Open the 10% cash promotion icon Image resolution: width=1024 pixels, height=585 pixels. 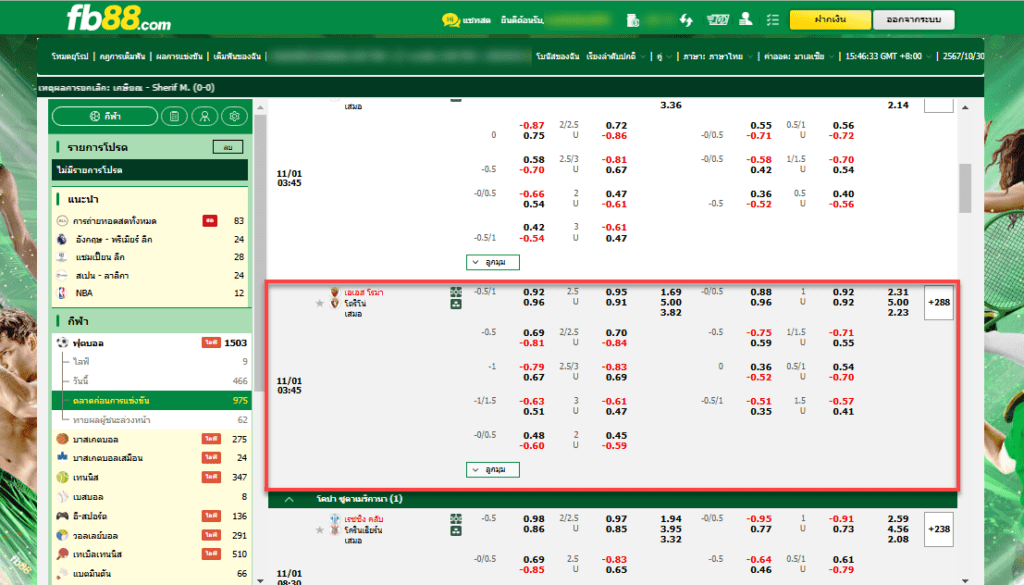coord(717,20)
